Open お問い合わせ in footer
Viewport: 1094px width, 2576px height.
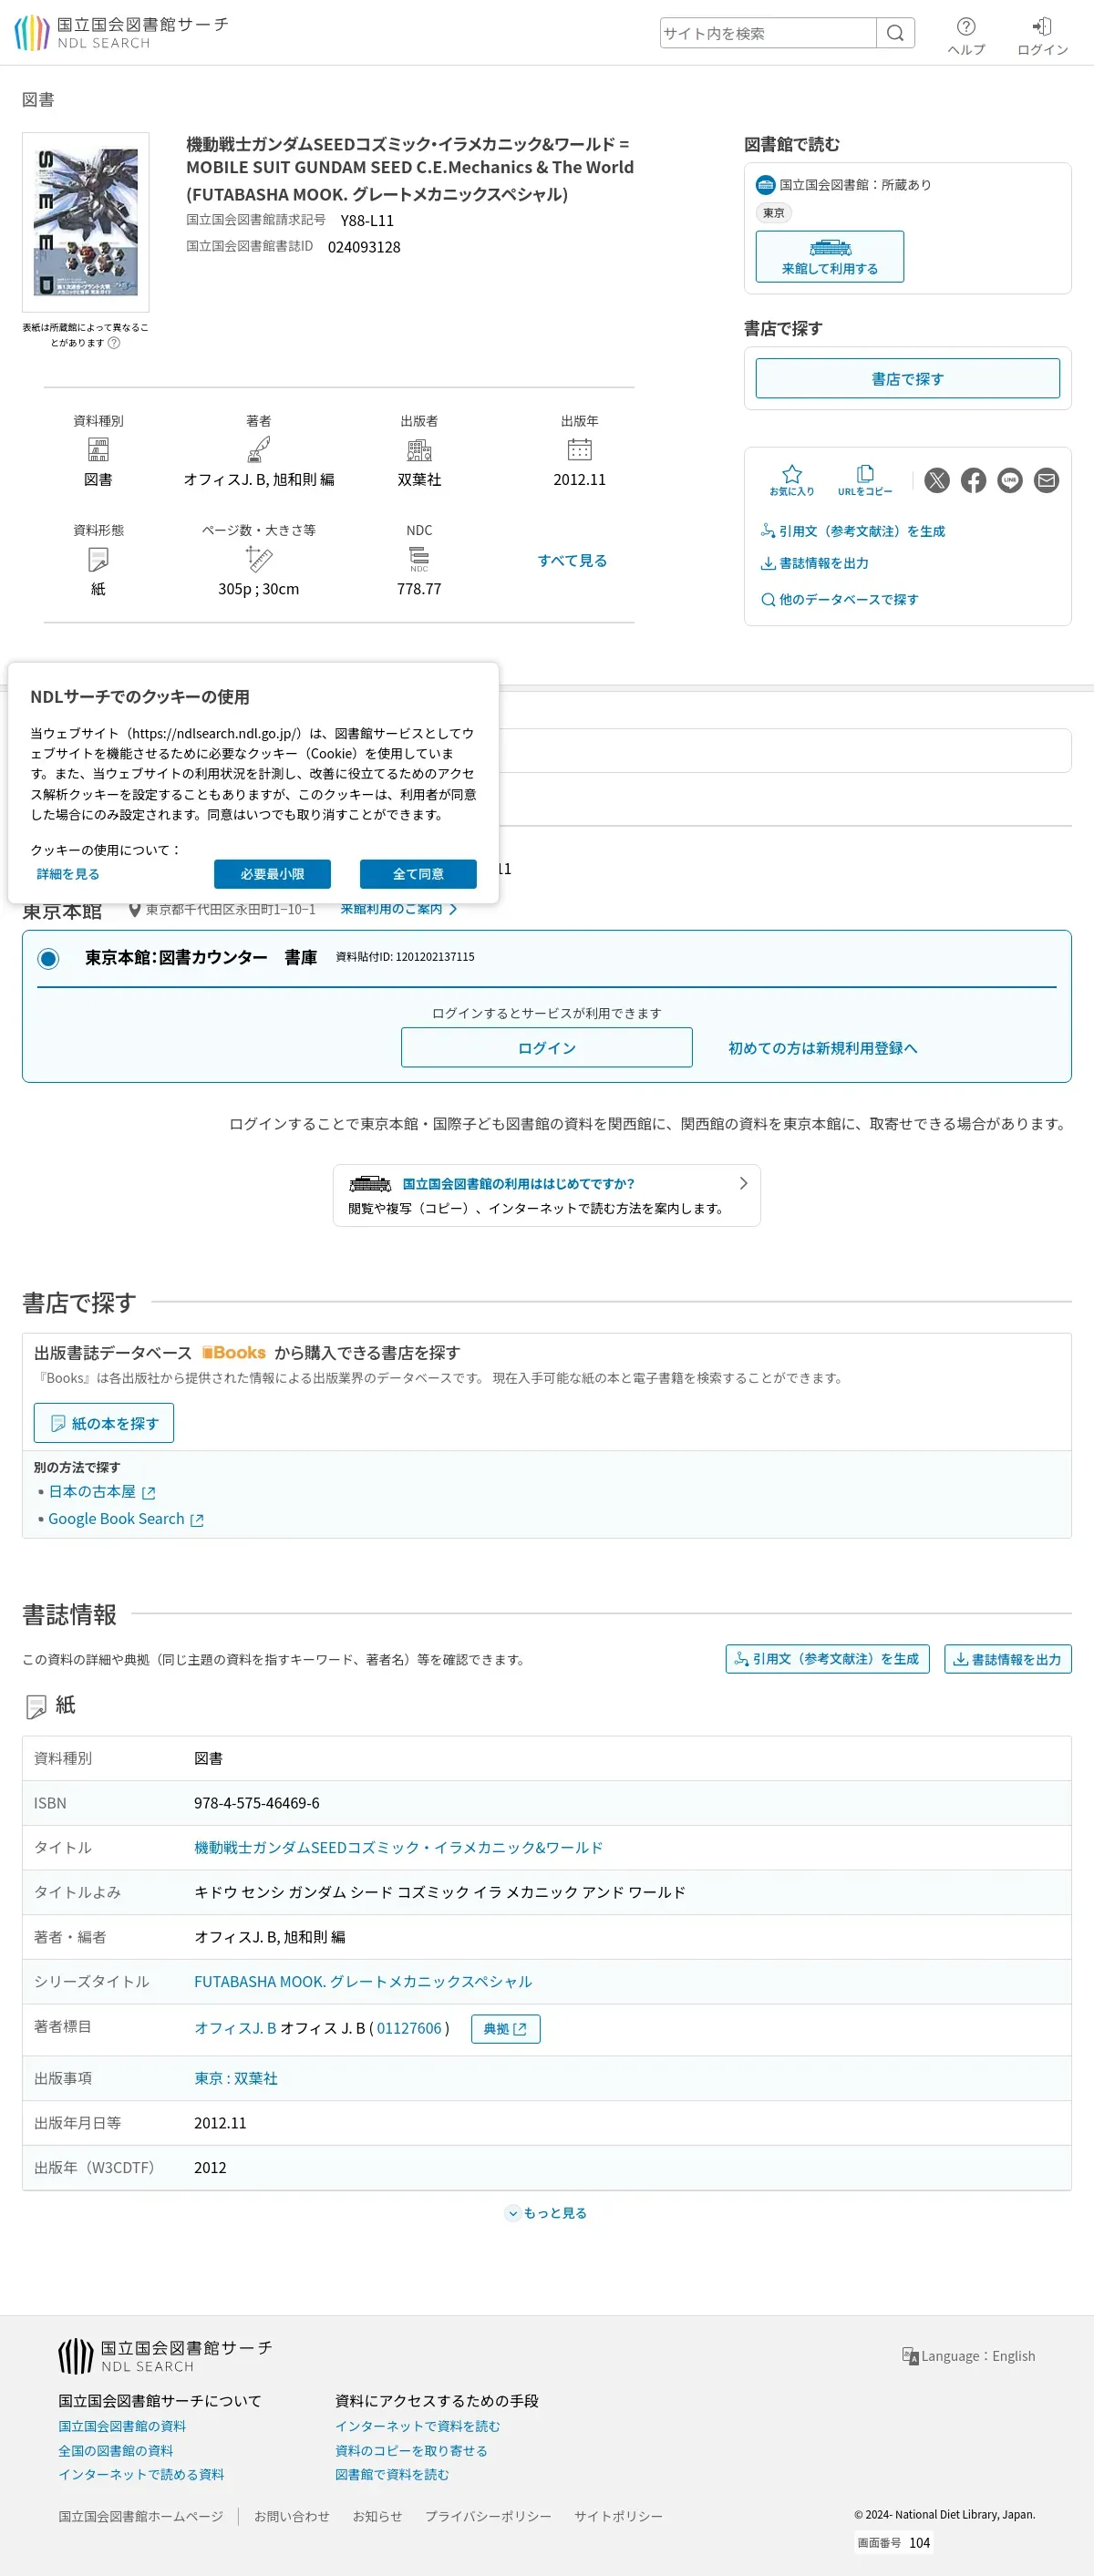click(x=292, y=2516)
